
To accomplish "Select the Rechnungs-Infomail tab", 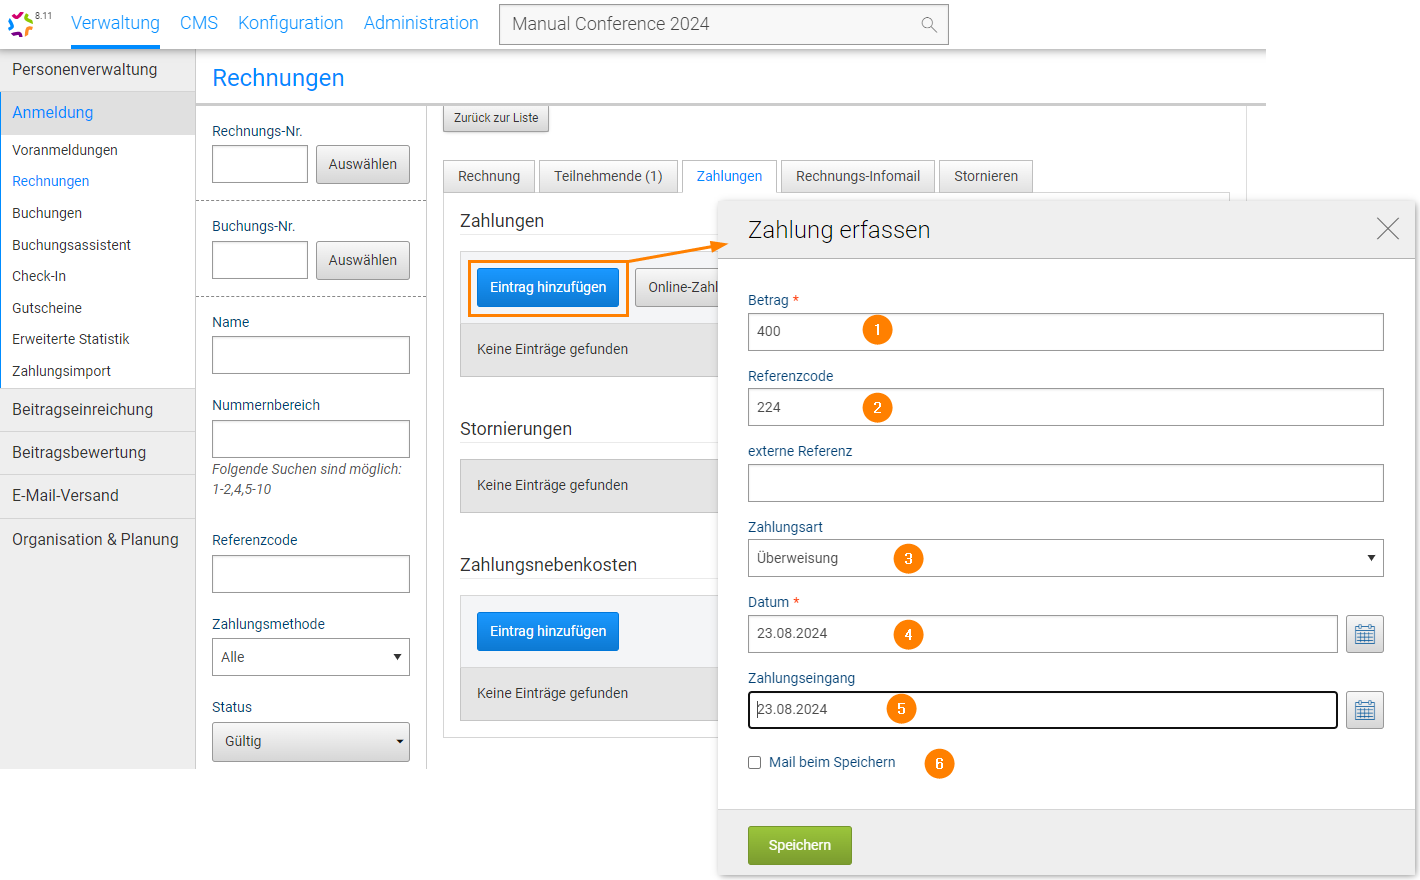I will click(x=857, y=176).
